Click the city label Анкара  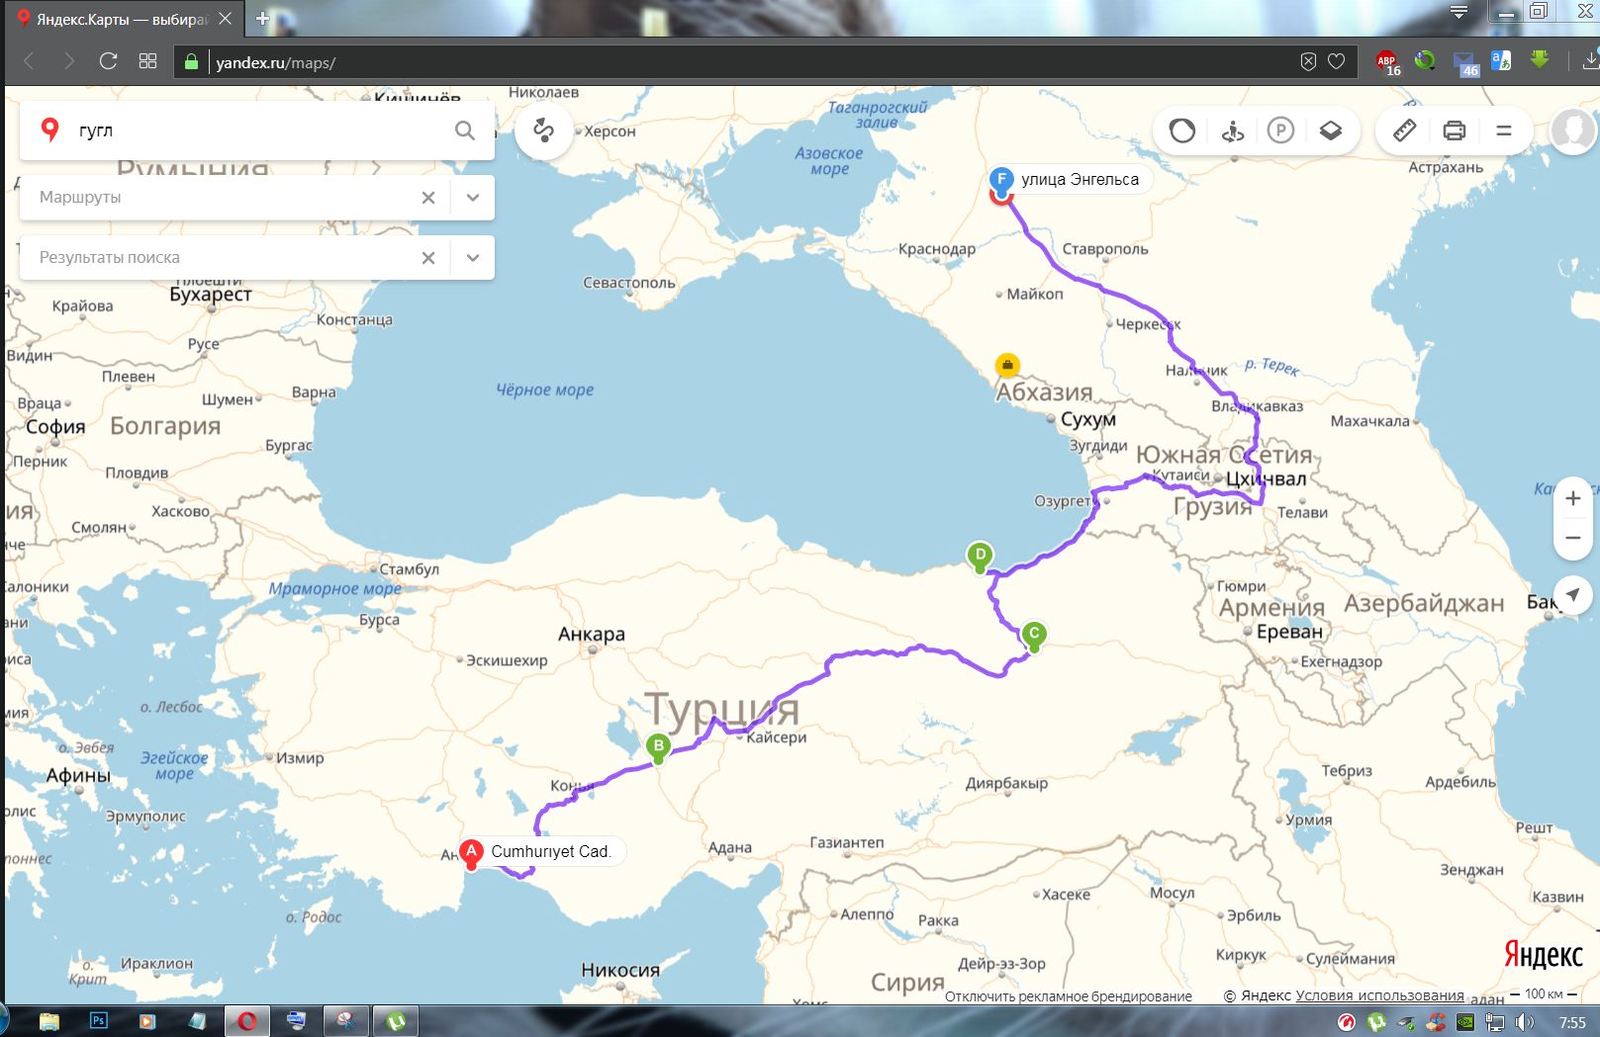[x=591, y=634]
